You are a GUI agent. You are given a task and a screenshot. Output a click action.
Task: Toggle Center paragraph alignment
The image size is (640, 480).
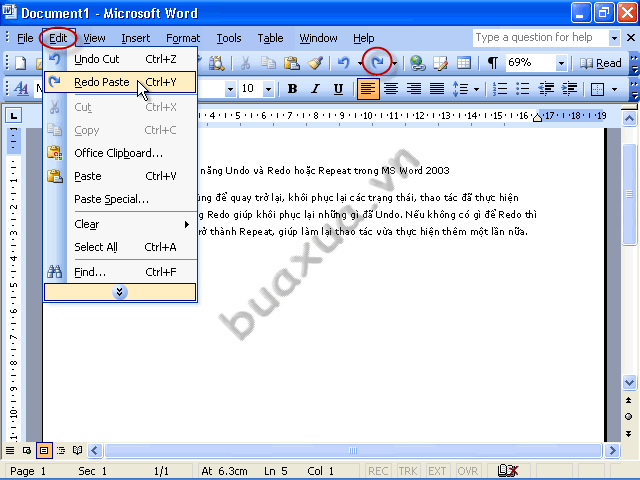tap(391, 89)
